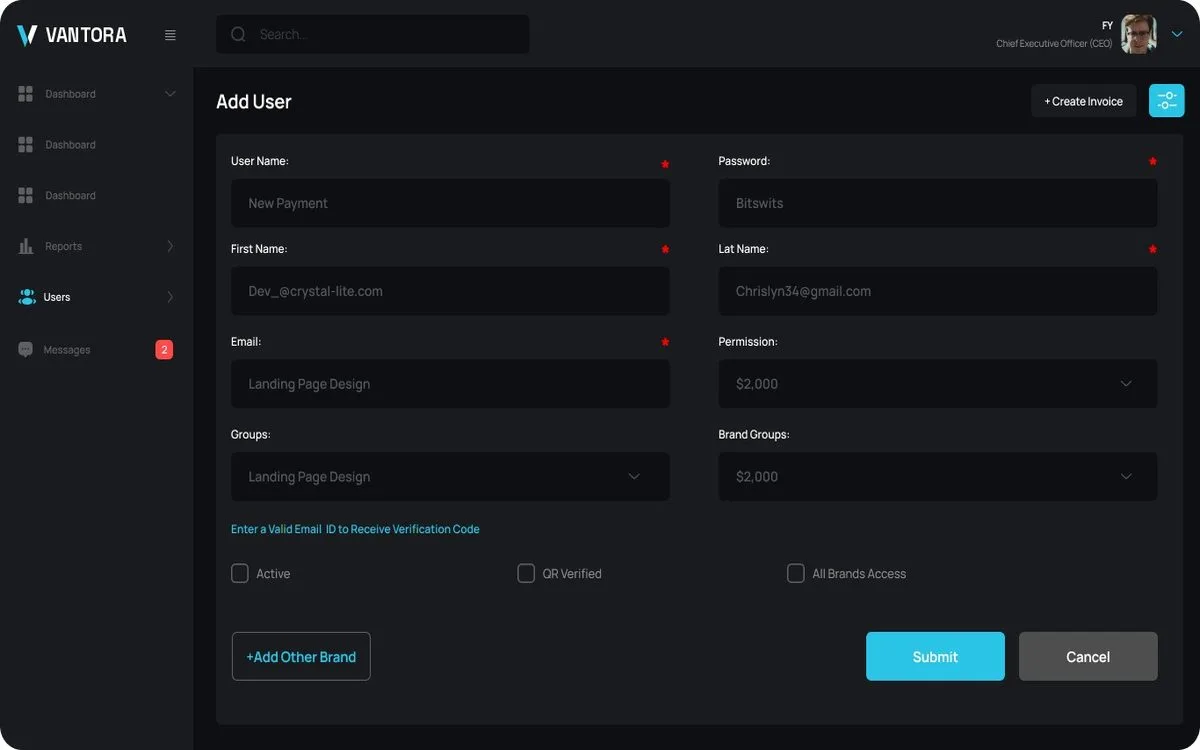This screenshot has width=1200, height=750.
Task: Focus the First Name input field
Action: point(450,291)
